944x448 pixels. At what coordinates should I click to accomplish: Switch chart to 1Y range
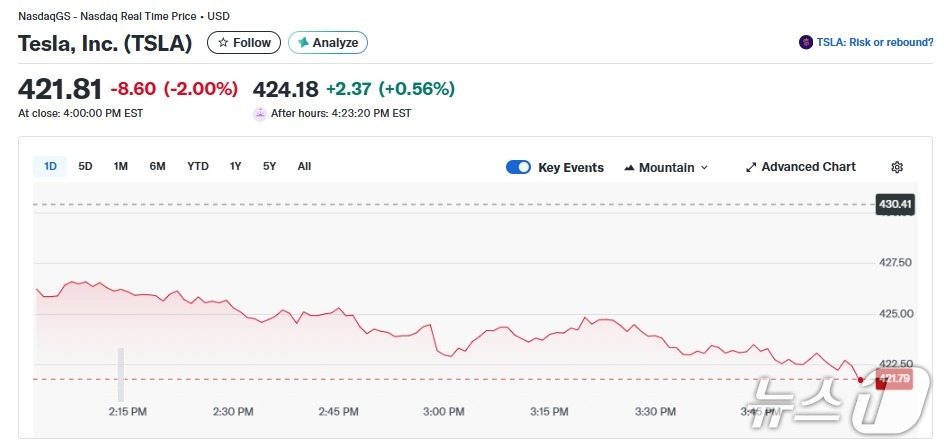coord(235,166)
